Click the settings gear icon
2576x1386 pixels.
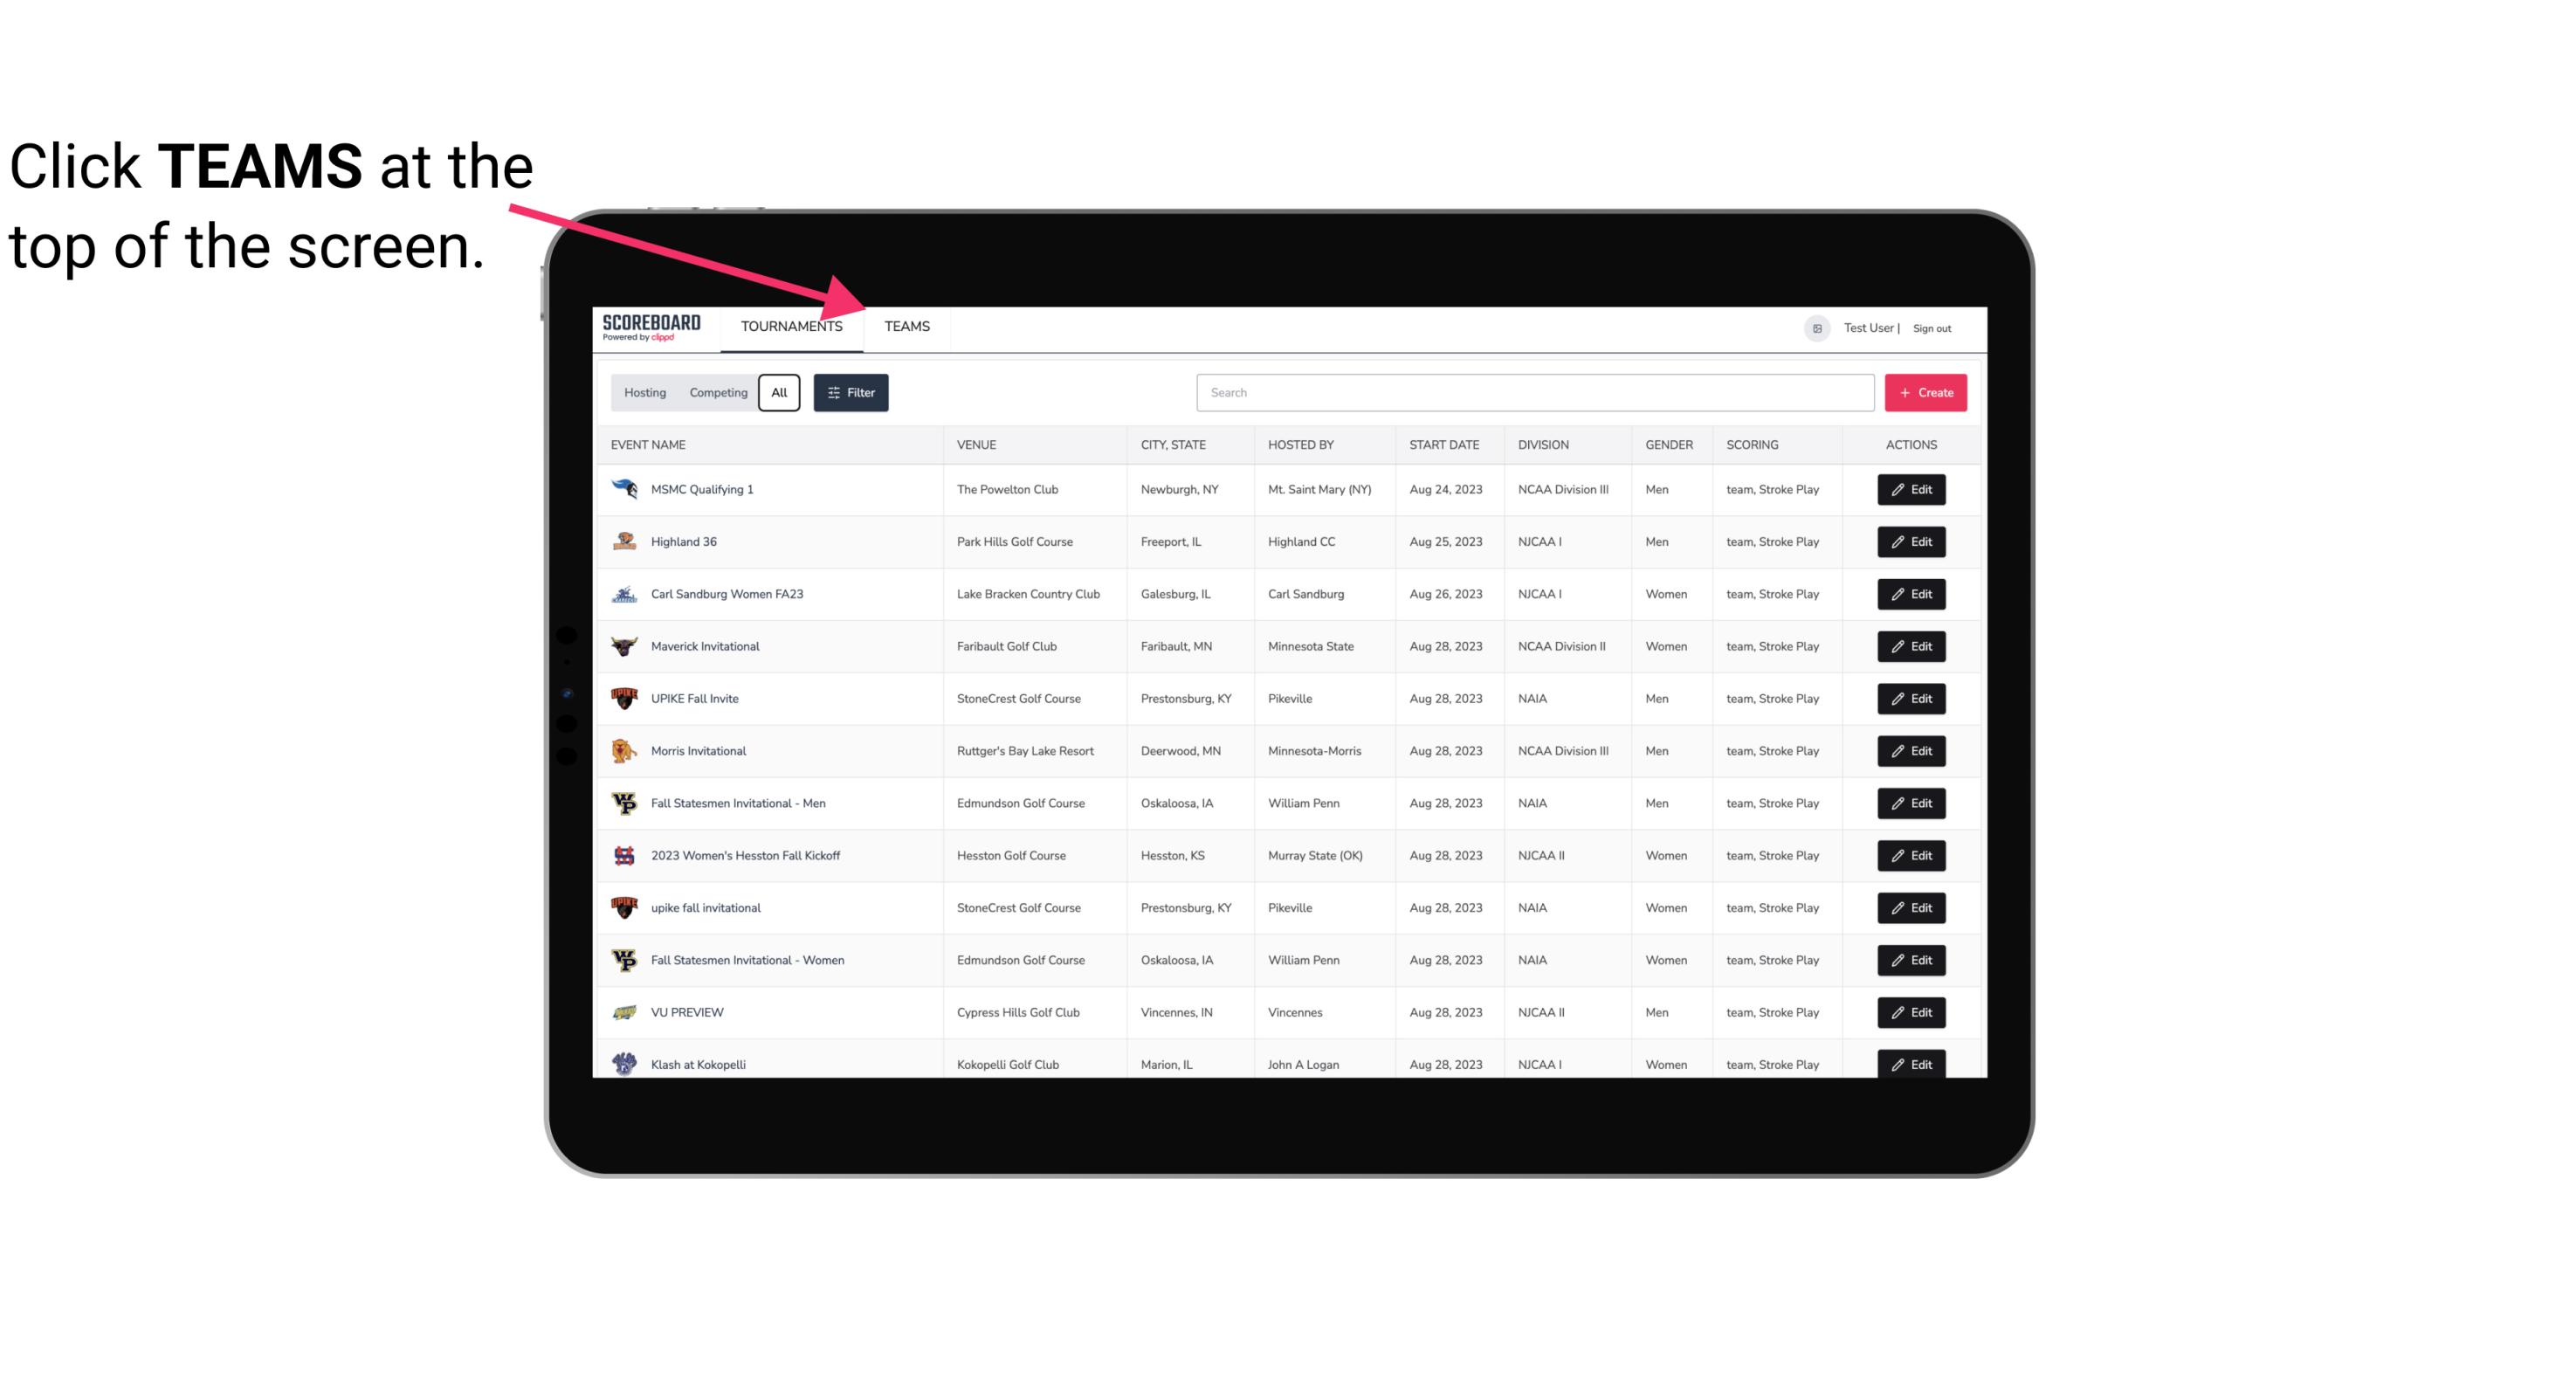1814,326
